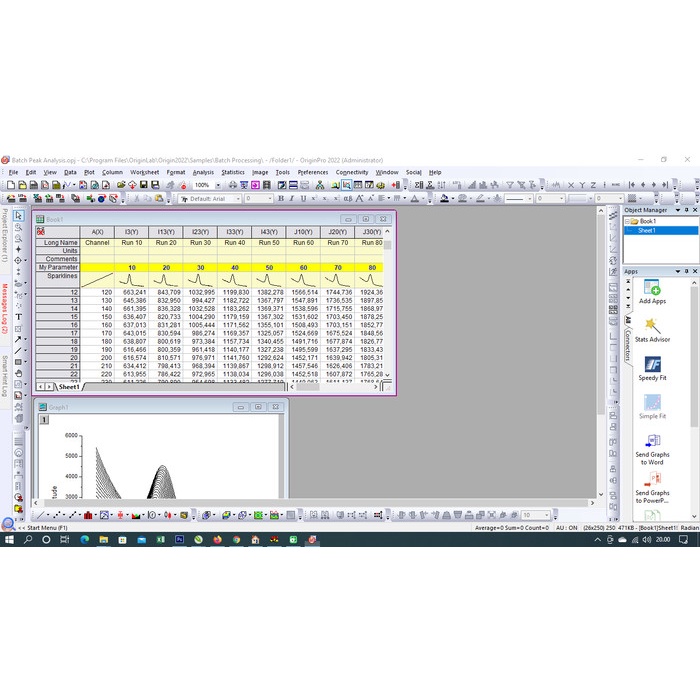Click the Statistics on Columns sigma icon
Screen dimensions: 700x700
419,185
